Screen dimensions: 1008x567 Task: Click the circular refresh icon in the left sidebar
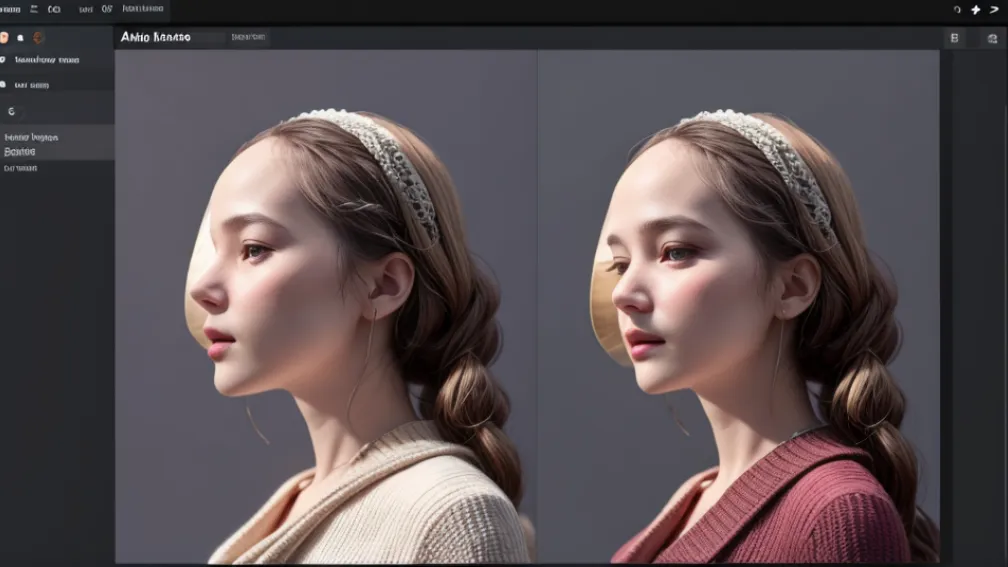[12, 111]
